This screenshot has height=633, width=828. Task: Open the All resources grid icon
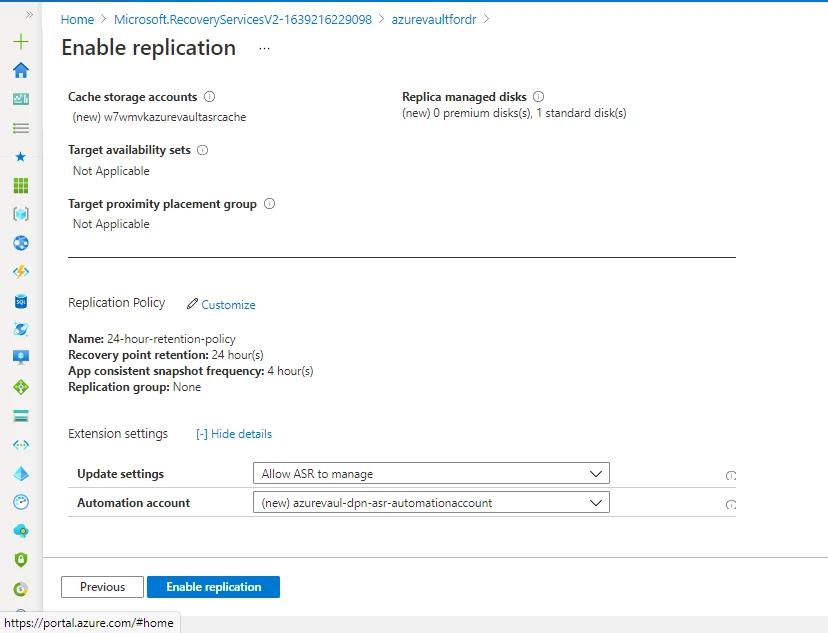(x=19, y=185)
